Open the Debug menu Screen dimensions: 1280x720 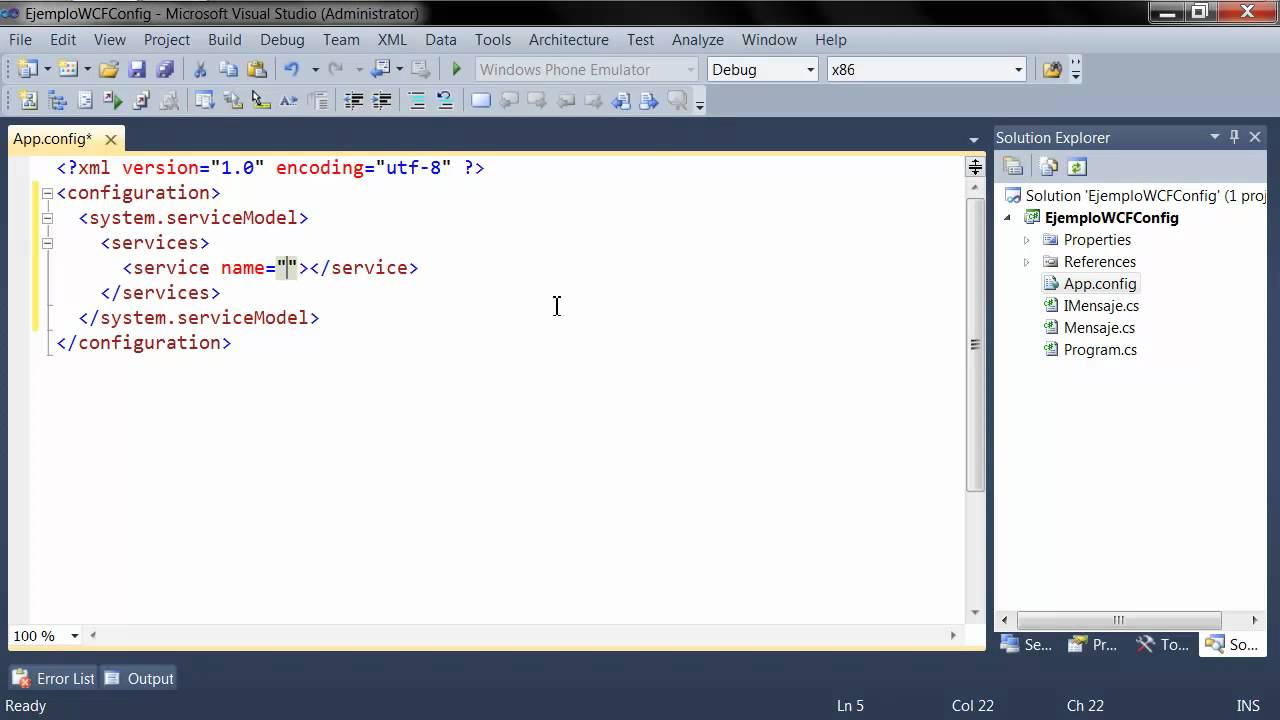(282, 40)
